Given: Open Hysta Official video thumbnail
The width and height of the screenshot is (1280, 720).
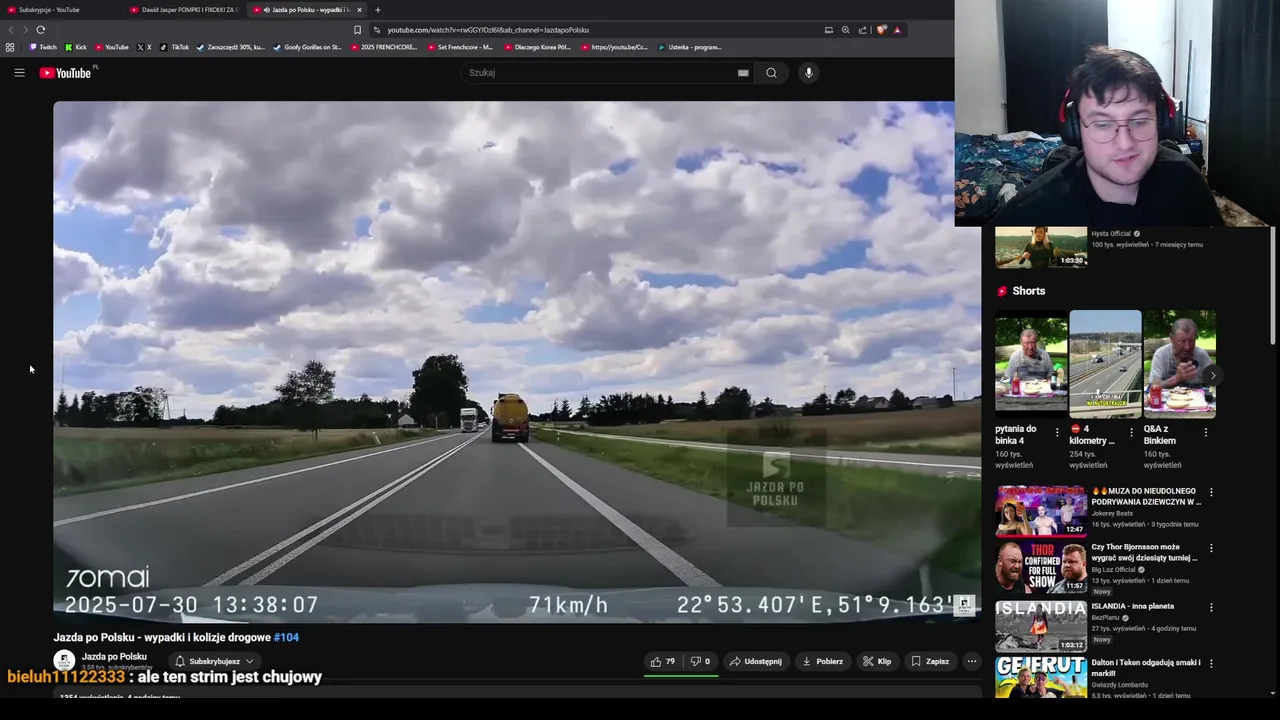Looking at the screenshot, I should [x=1040, y=247].
